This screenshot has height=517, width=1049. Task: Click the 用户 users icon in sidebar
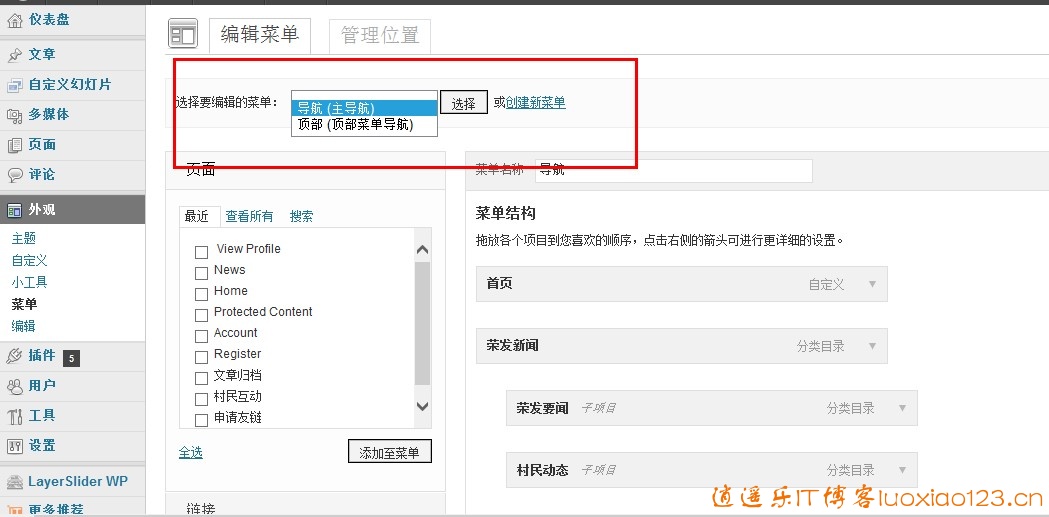(15, 386)
